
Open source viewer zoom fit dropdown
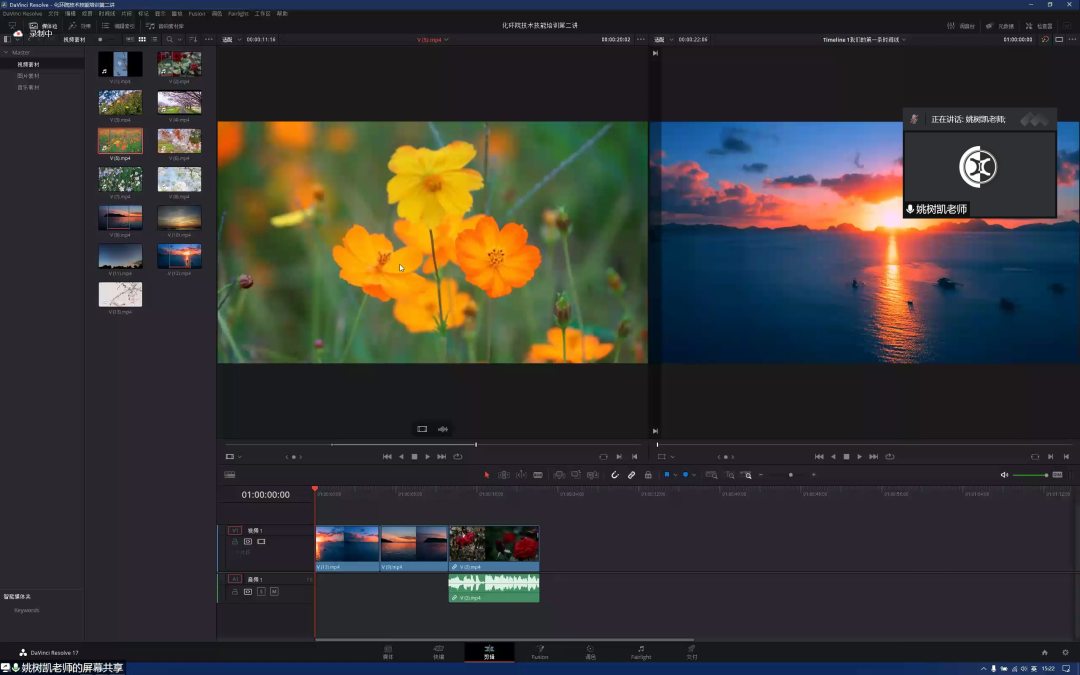pyautogui.click(x=230, y=39)
